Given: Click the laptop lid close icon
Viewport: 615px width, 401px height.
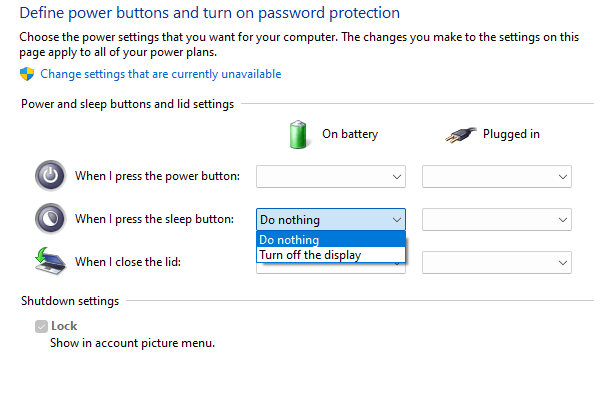Looking at the screenshot, I should coord(49,262).
